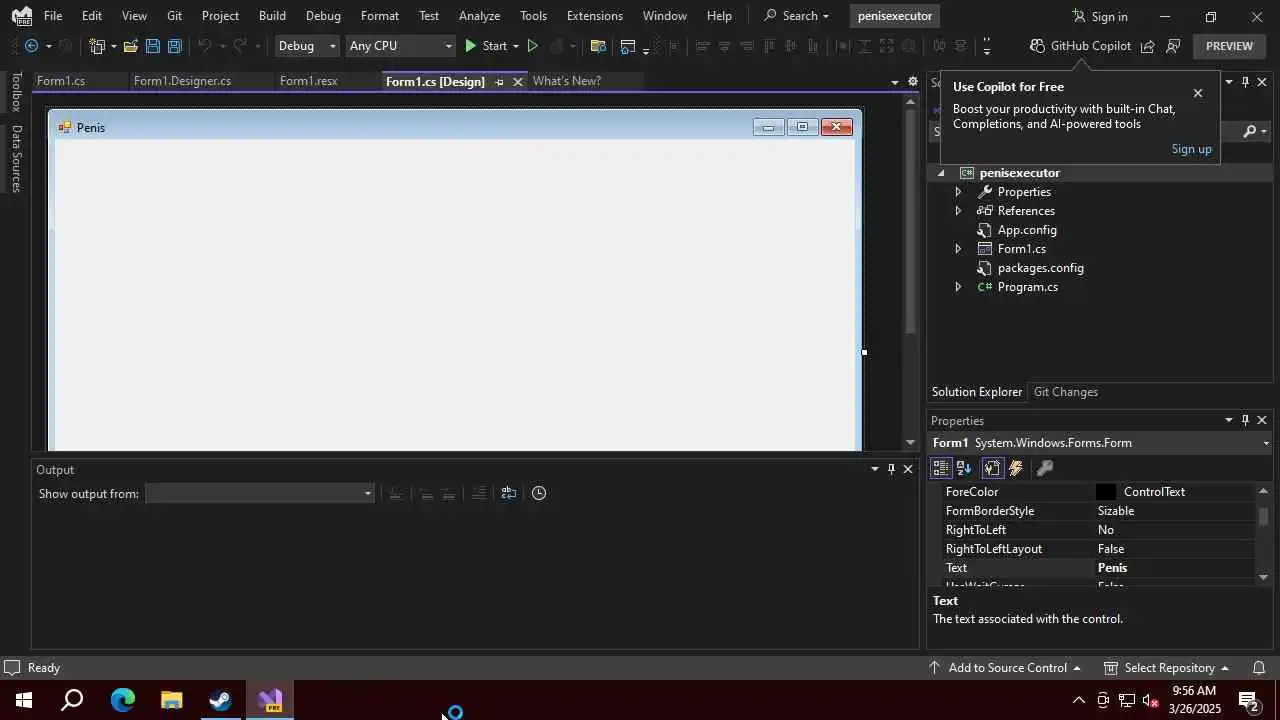Screen dimensions: 1280x720
Task: Click the Output panel clock icon
Action: click(x=539, y=493)
